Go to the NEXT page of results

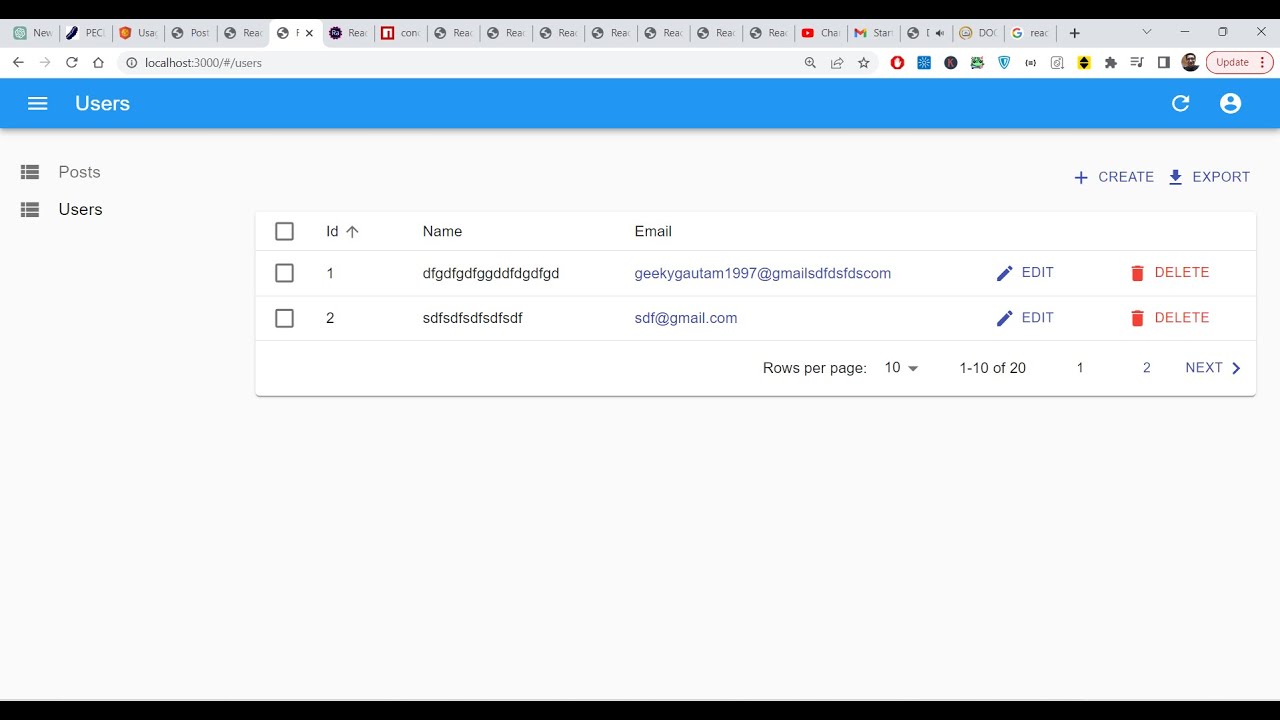pos(1213,368)
